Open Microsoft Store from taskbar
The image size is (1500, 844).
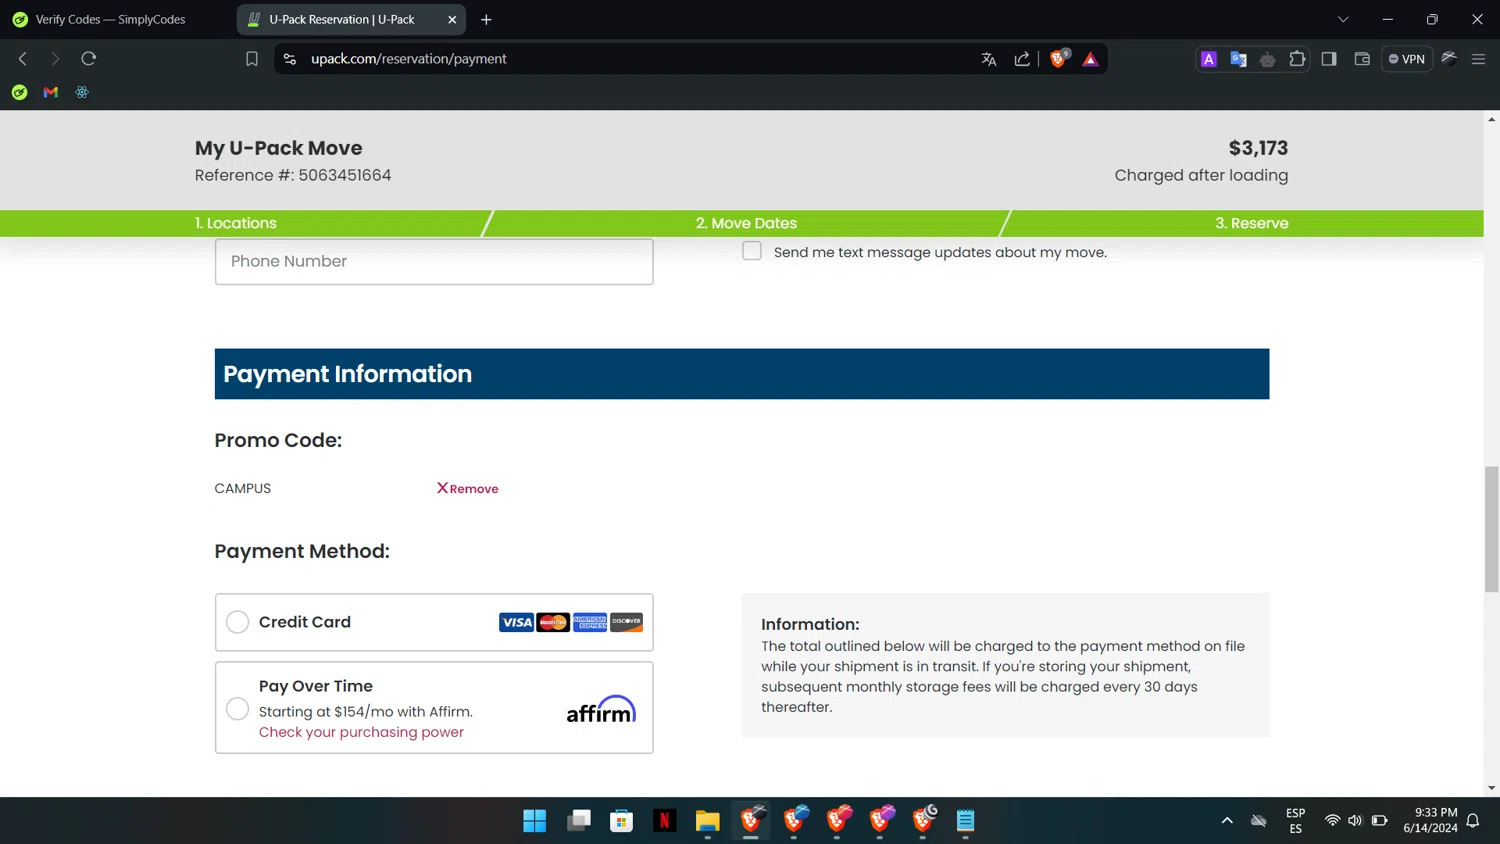(x=622, y=821)
